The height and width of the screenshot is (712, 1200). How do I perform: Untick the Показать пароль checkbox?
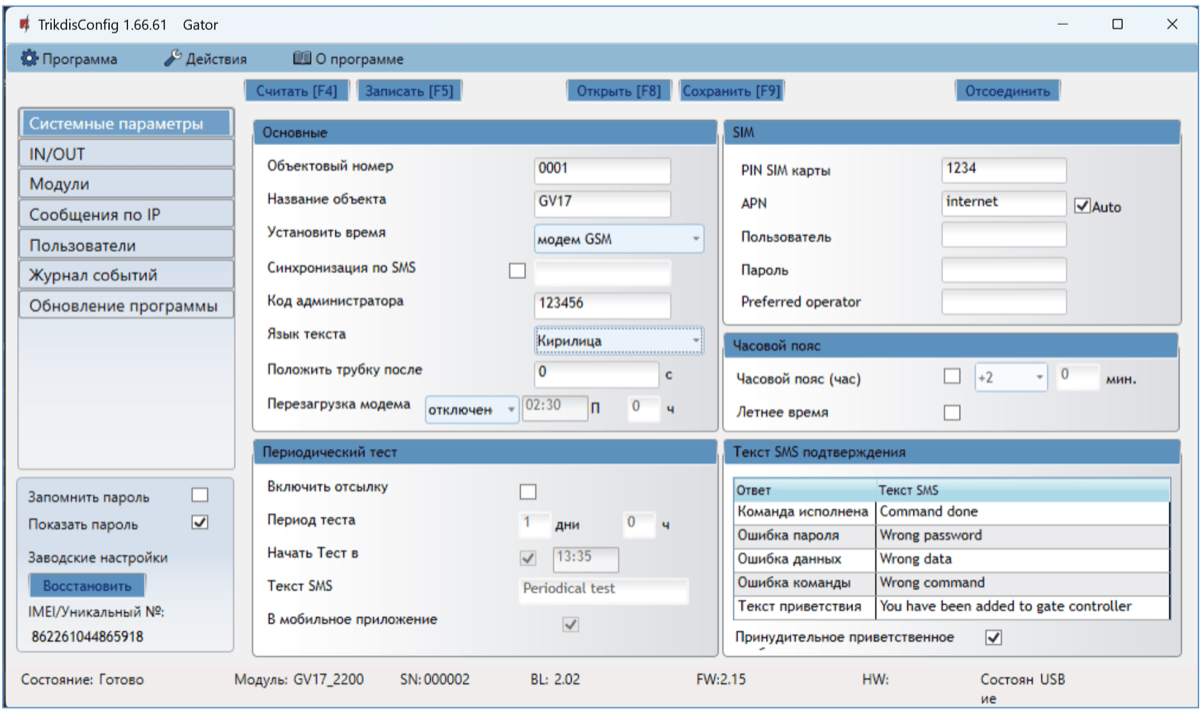200,522
